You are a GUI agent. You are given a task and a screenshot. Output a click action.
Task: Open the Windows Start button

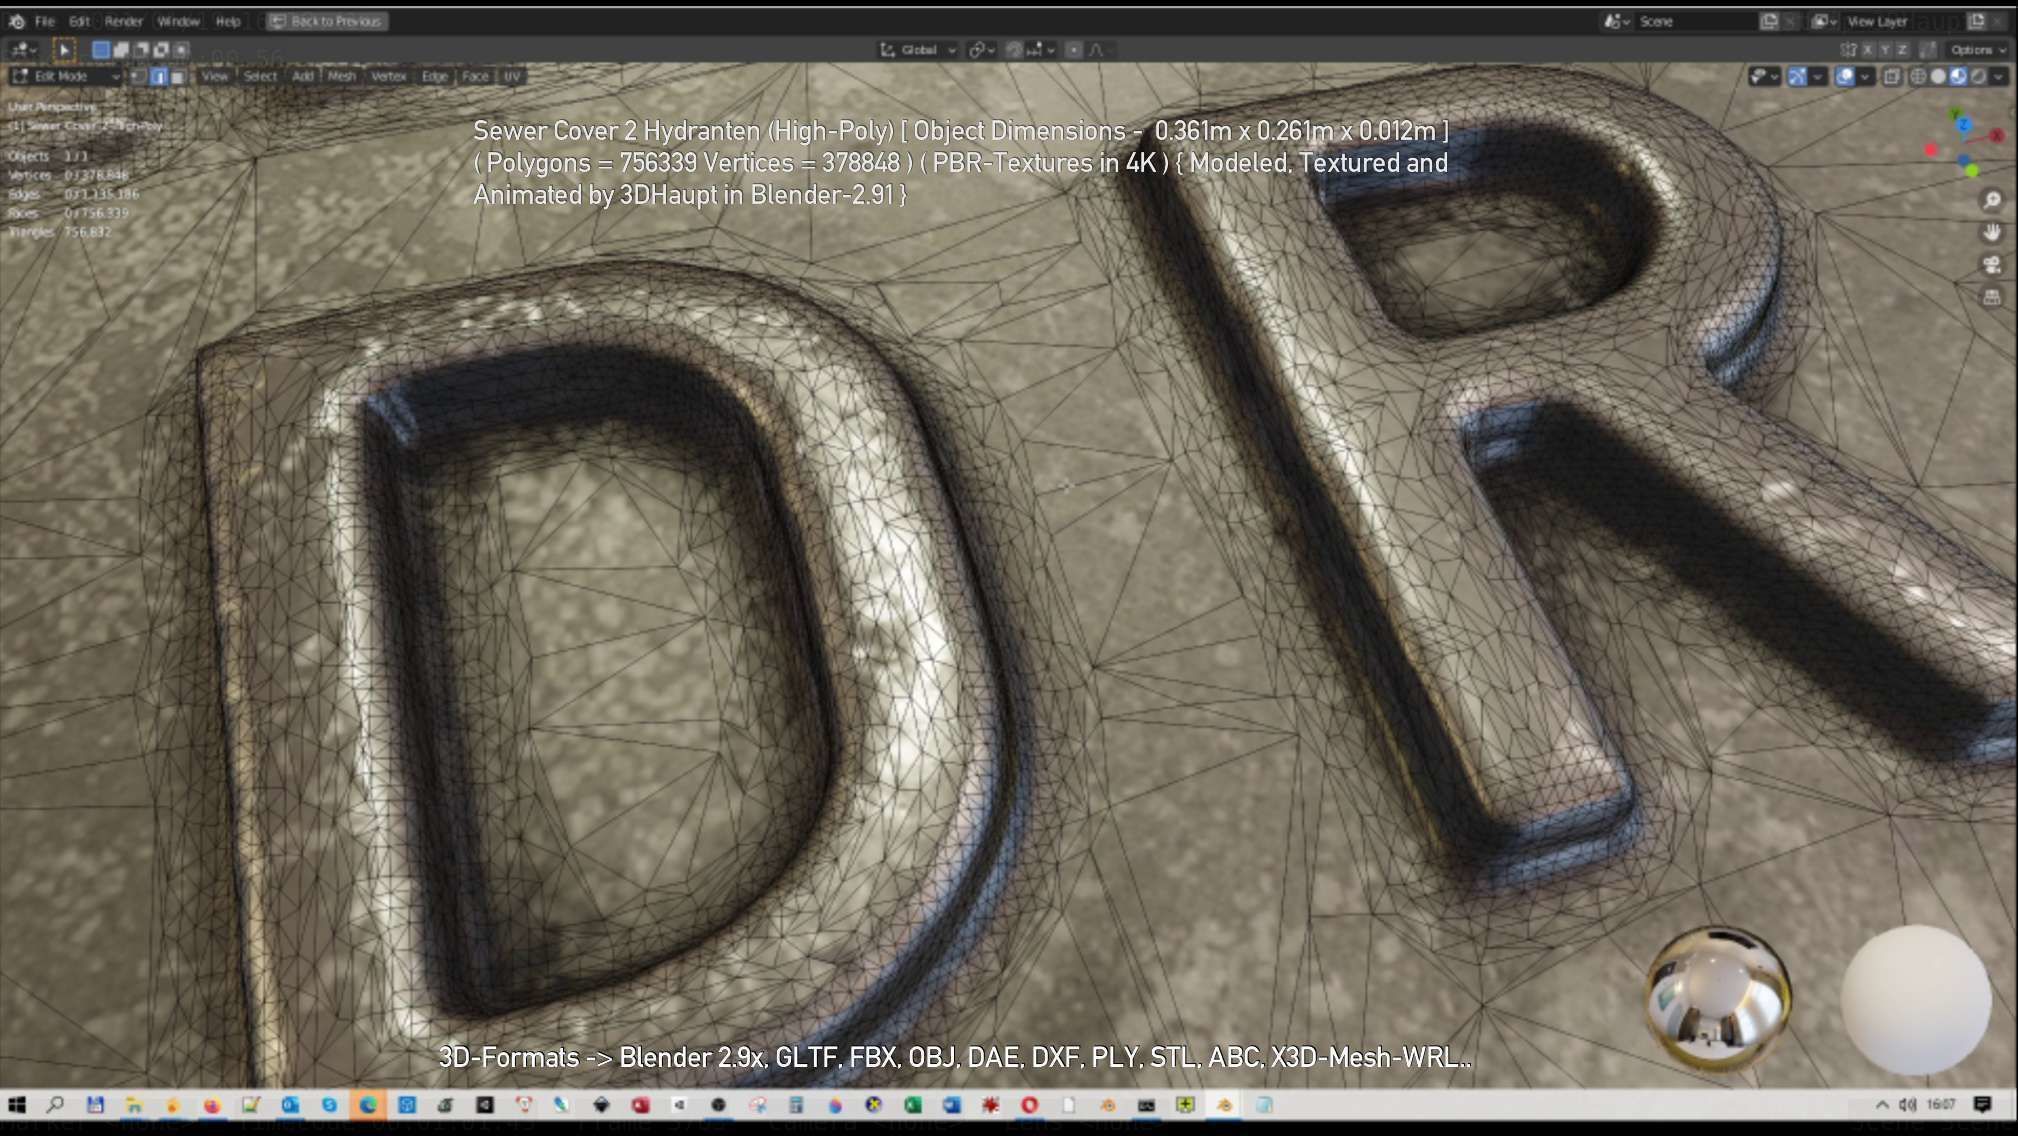[x=17, y=1104]
